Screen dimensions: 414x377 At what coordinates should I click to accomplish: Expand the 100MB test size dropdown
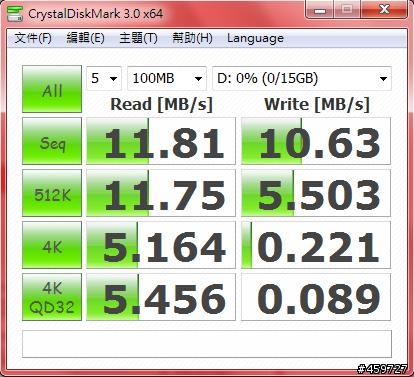(167, 79)
